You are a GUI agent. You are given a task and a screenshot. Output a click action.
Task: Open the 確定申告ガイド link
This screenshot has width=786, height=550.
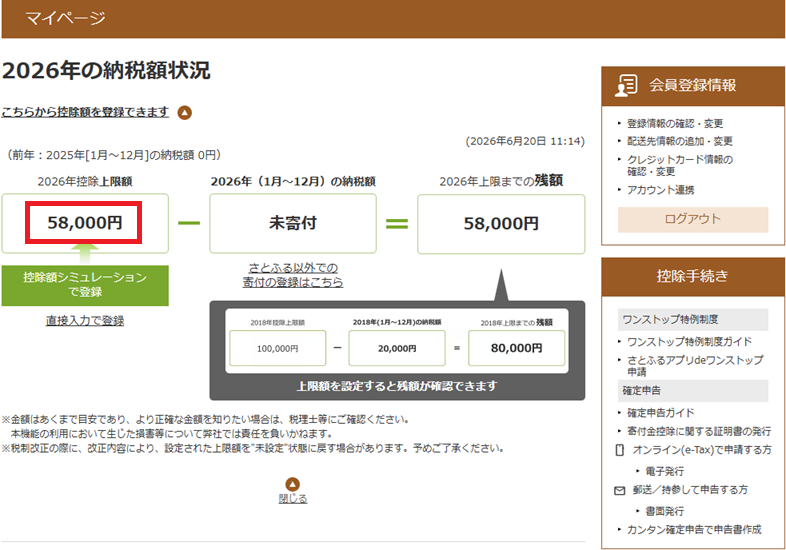tap(661, 413)
